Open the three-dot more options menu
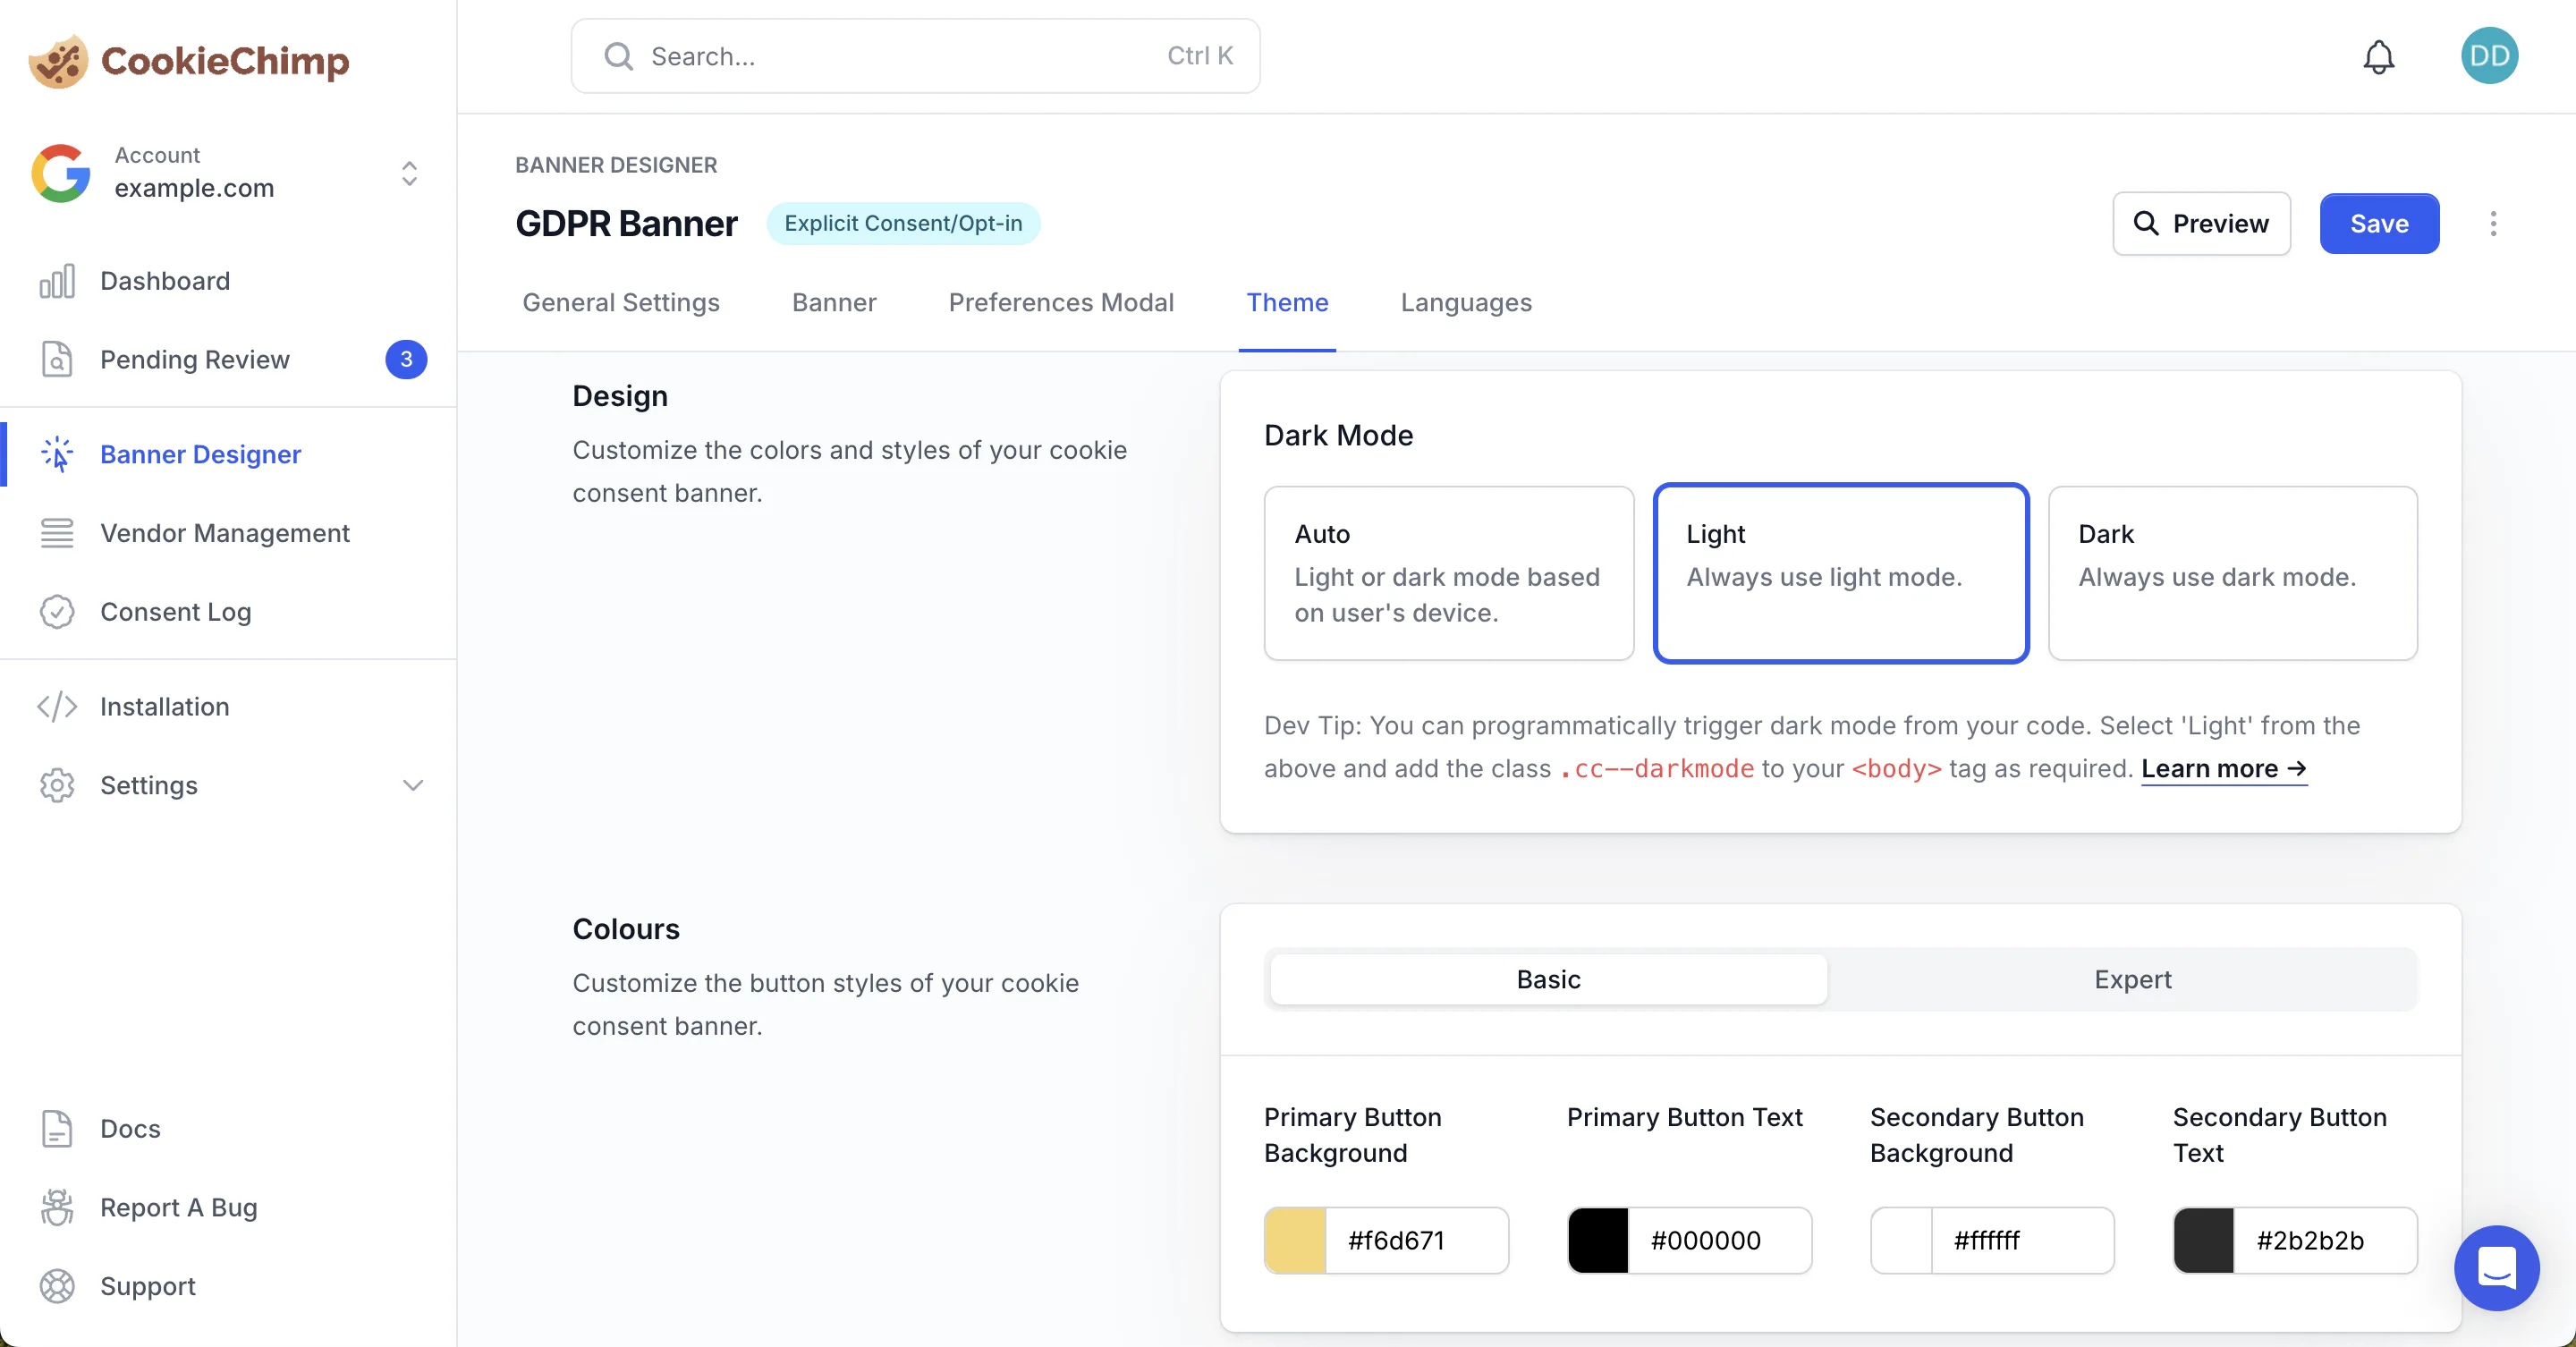The width and height of the screenshot is (2576, 1347). click(x=2493, y=224)
